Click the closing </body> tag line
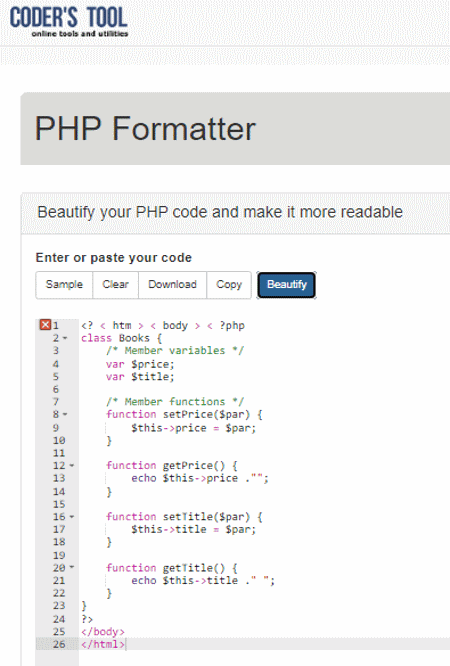Screen dimensions: 450x666 (x=103, y=632)
